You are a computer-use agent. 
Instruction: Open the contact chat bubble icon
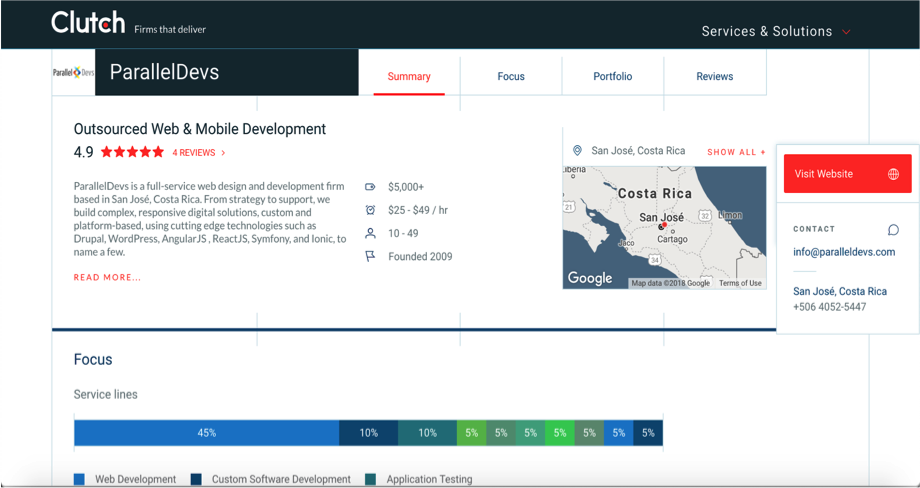coord(893,229)
